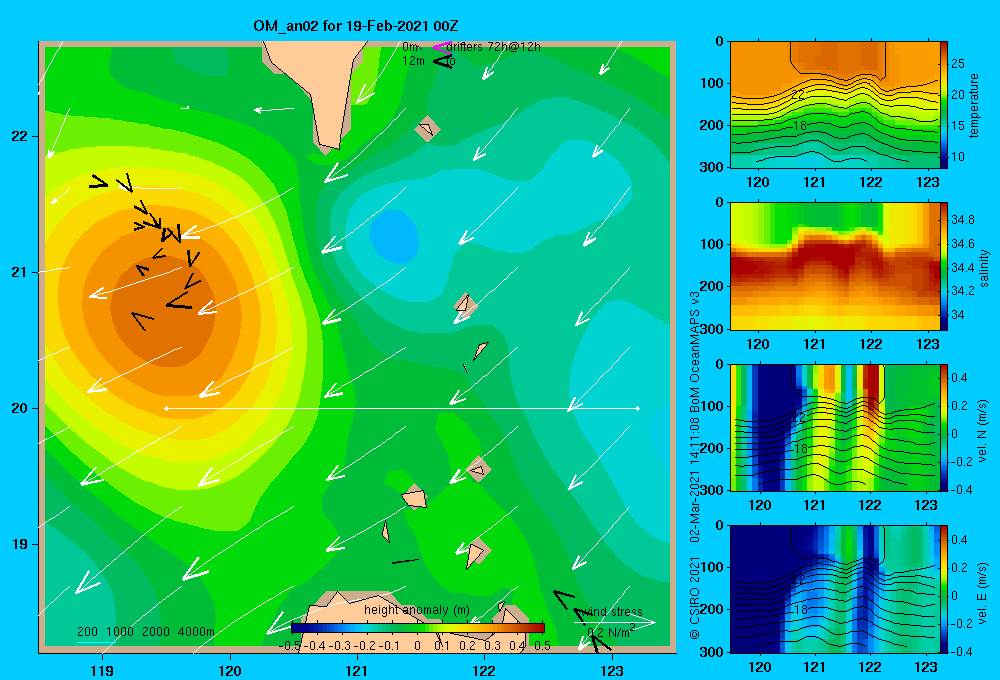Click longitude label 121 on main map axis
Viewport: 1000px width, 680px height.
click(x=357, y=670)
